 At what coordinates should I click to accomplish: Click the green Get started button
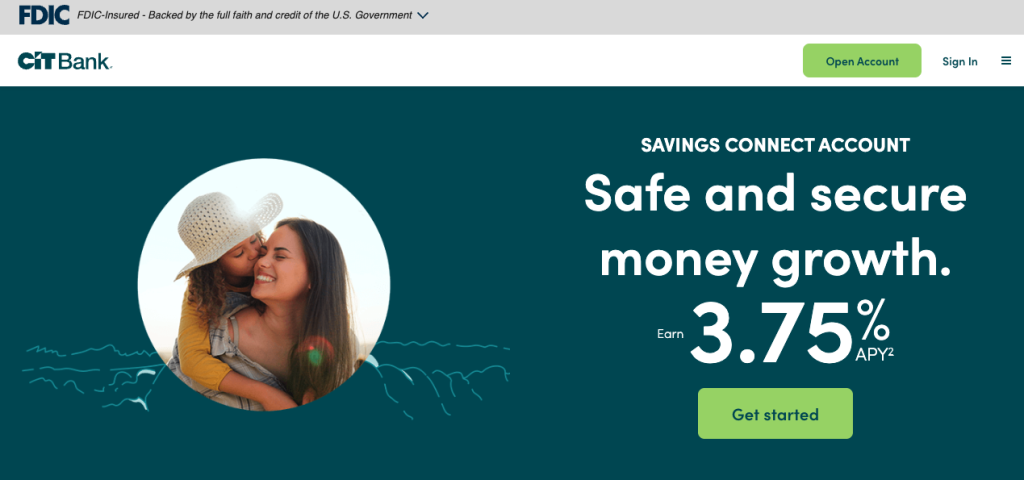775,414
